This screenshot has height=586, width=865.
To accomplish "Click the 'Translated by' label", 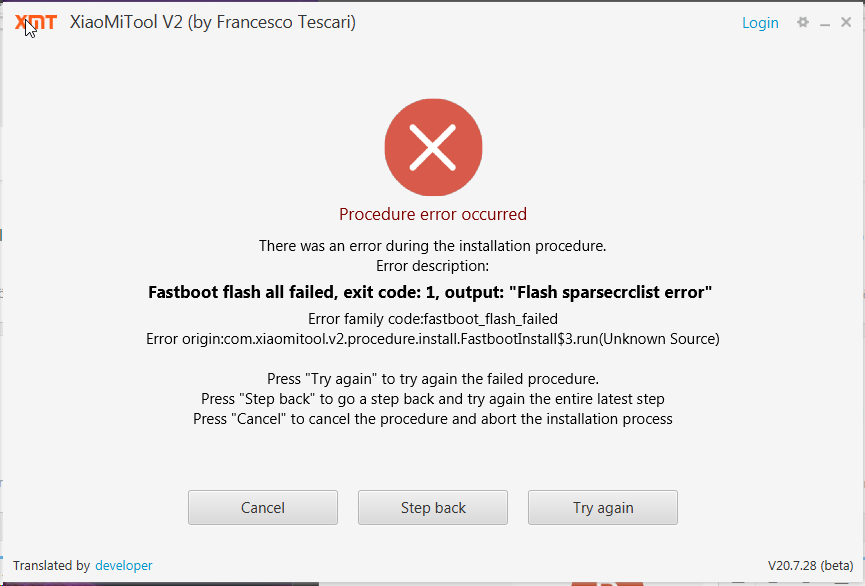I will point(51,566).
